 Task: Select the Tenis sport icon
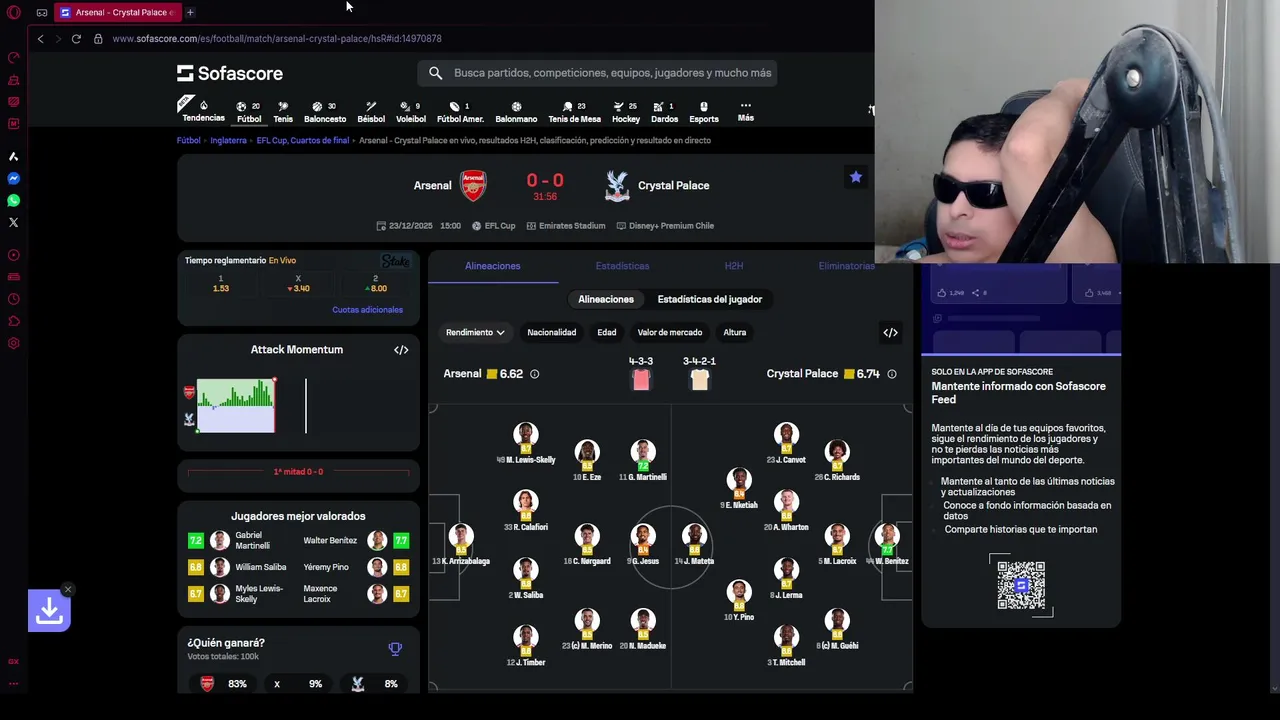283,106
